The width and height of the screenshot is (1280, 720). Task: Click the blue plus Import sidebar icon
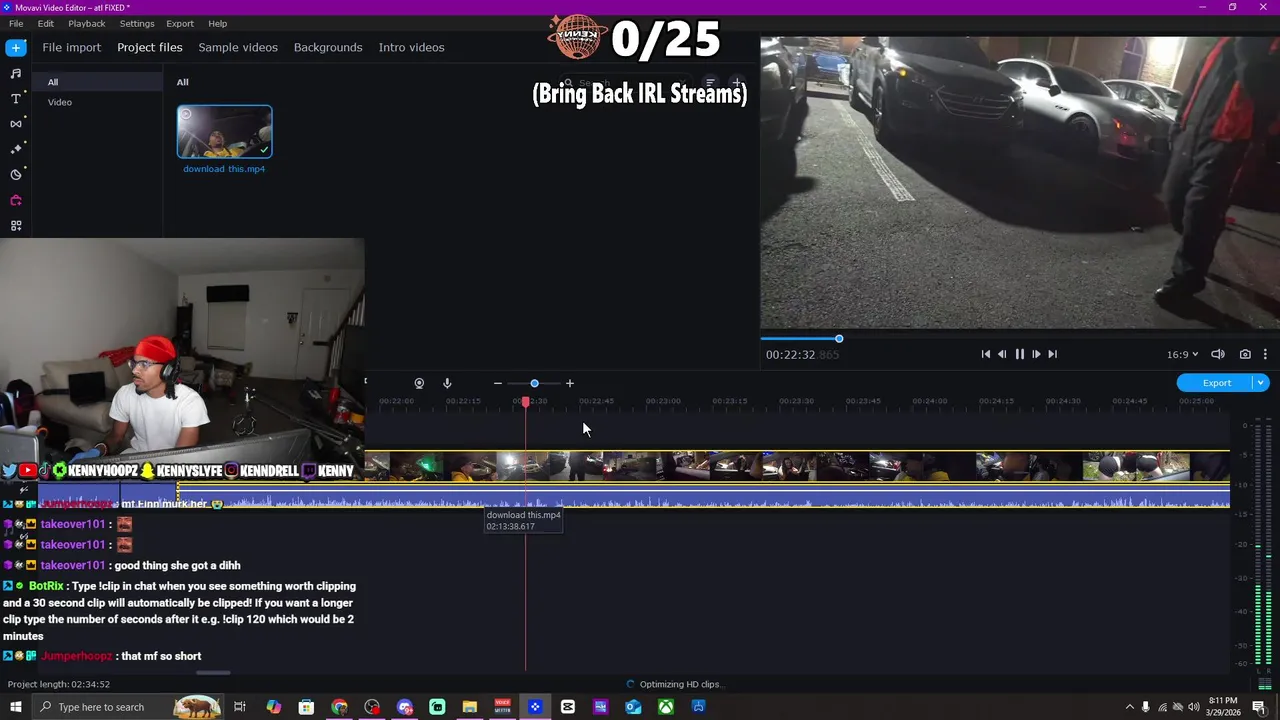16,47
